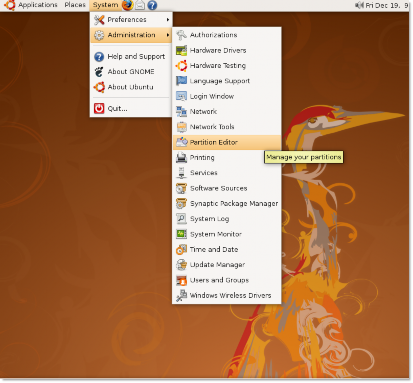Open Printing settings

[227, 158]
